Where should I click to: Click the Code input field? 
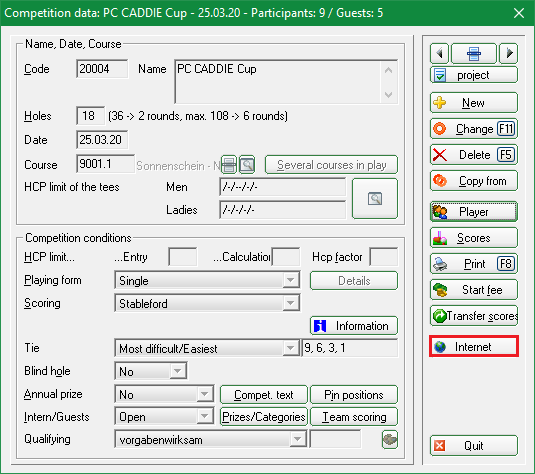pos(102,69)
